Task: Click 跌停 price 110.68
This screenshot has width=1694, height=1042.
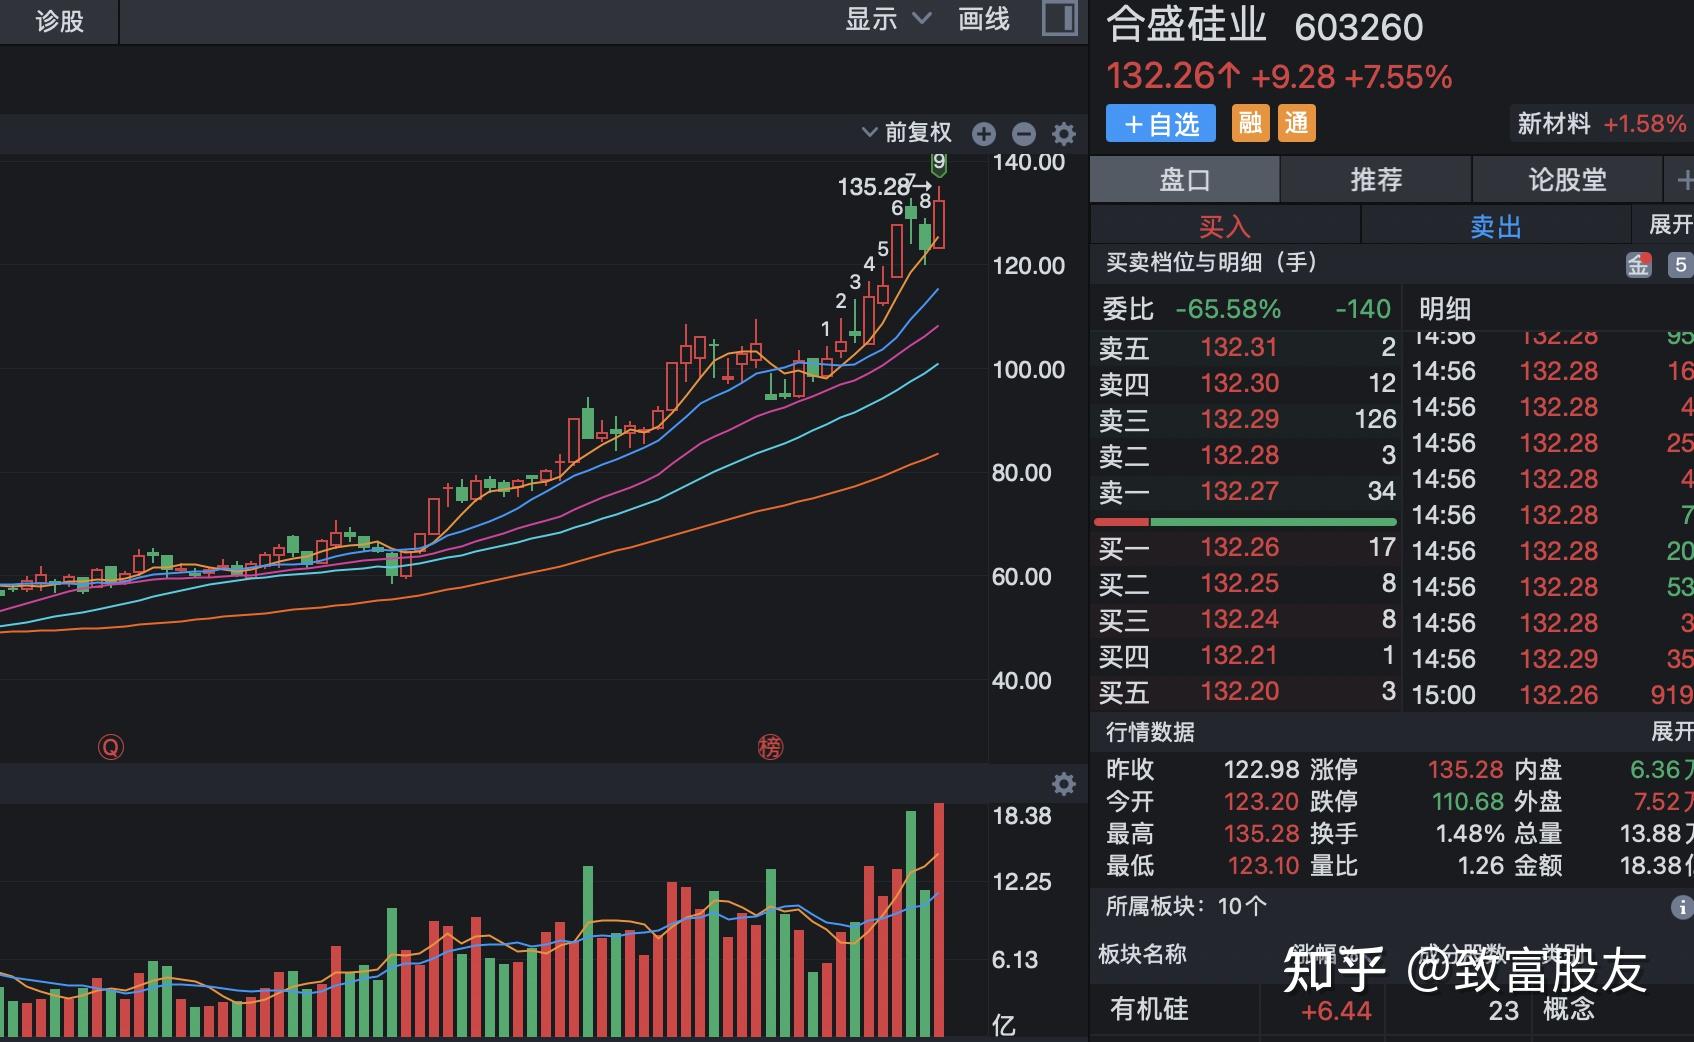Action: [x=1467, y=801]
